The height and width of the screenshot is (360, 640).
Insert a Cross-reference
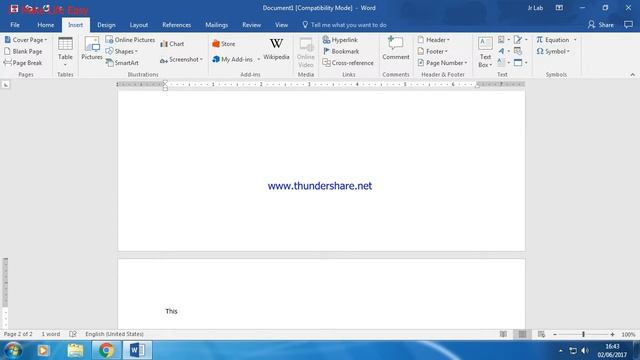(x=348, y=63)
